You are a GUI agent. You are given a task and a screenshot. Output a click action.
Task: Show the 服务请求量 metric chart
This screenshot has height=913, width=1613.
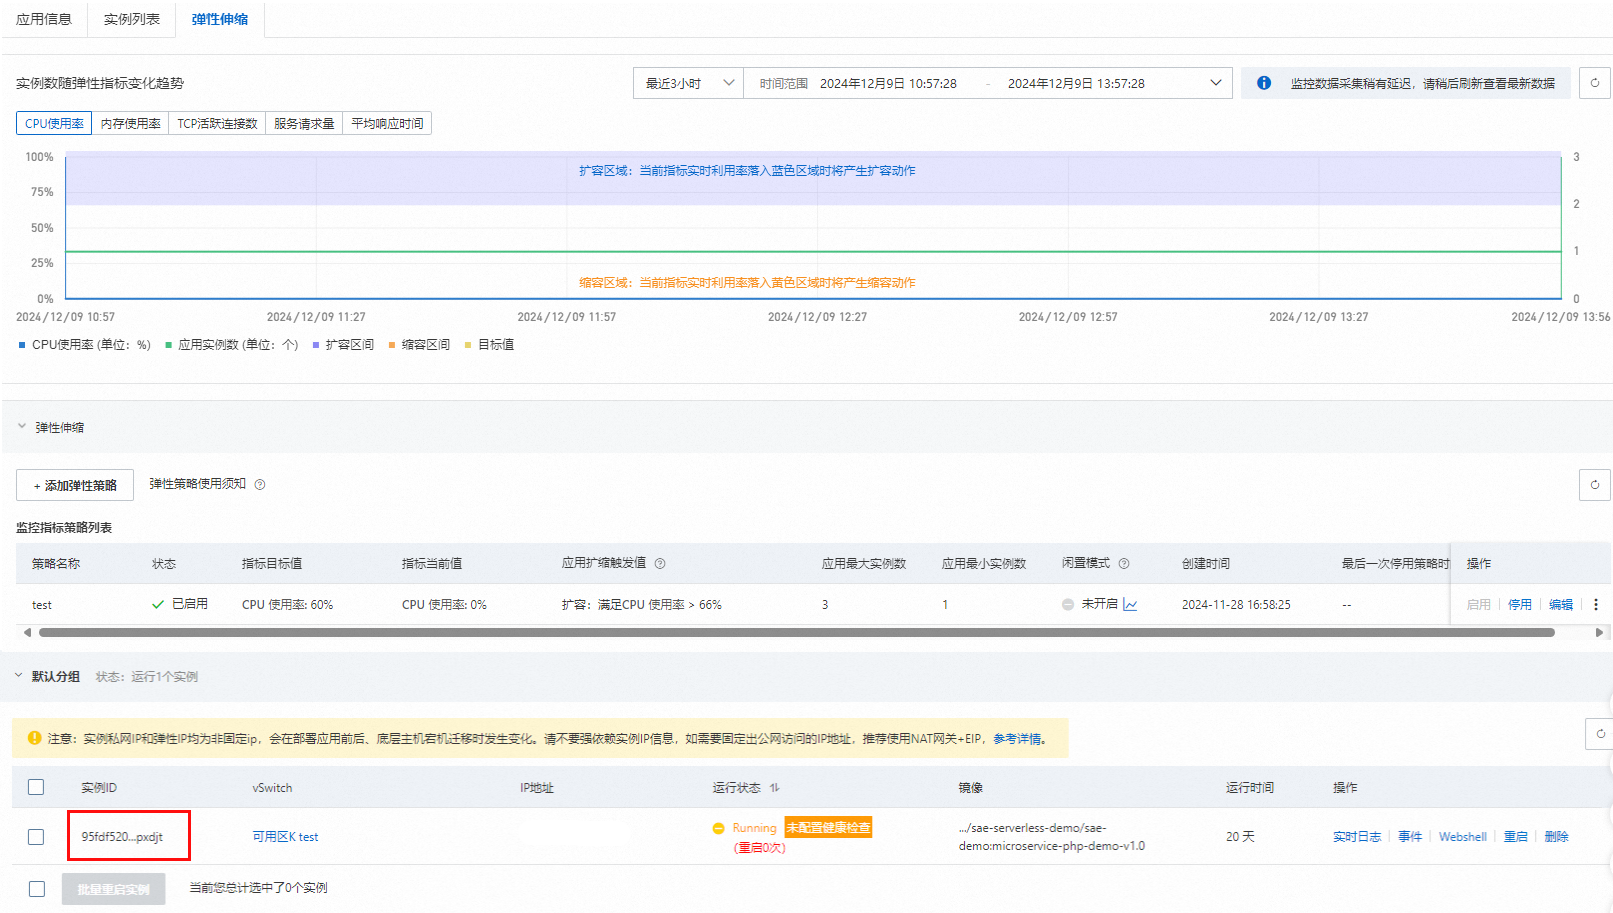pos(304,123)
